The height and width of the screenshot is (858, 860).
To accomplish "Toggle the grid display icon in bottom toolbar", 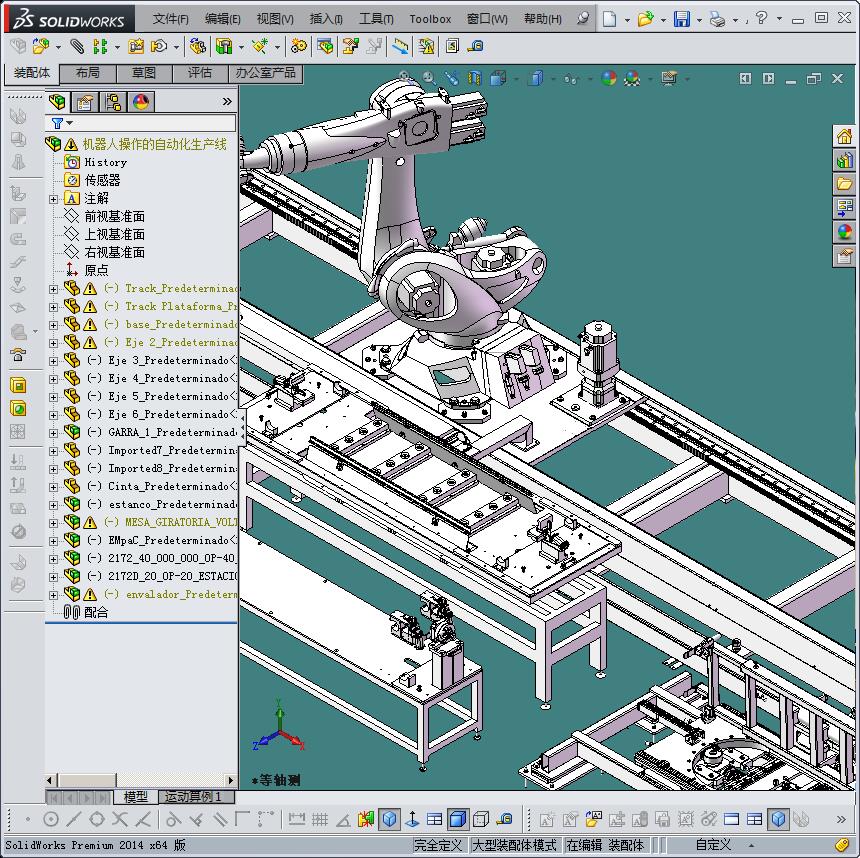I will 320,820.
